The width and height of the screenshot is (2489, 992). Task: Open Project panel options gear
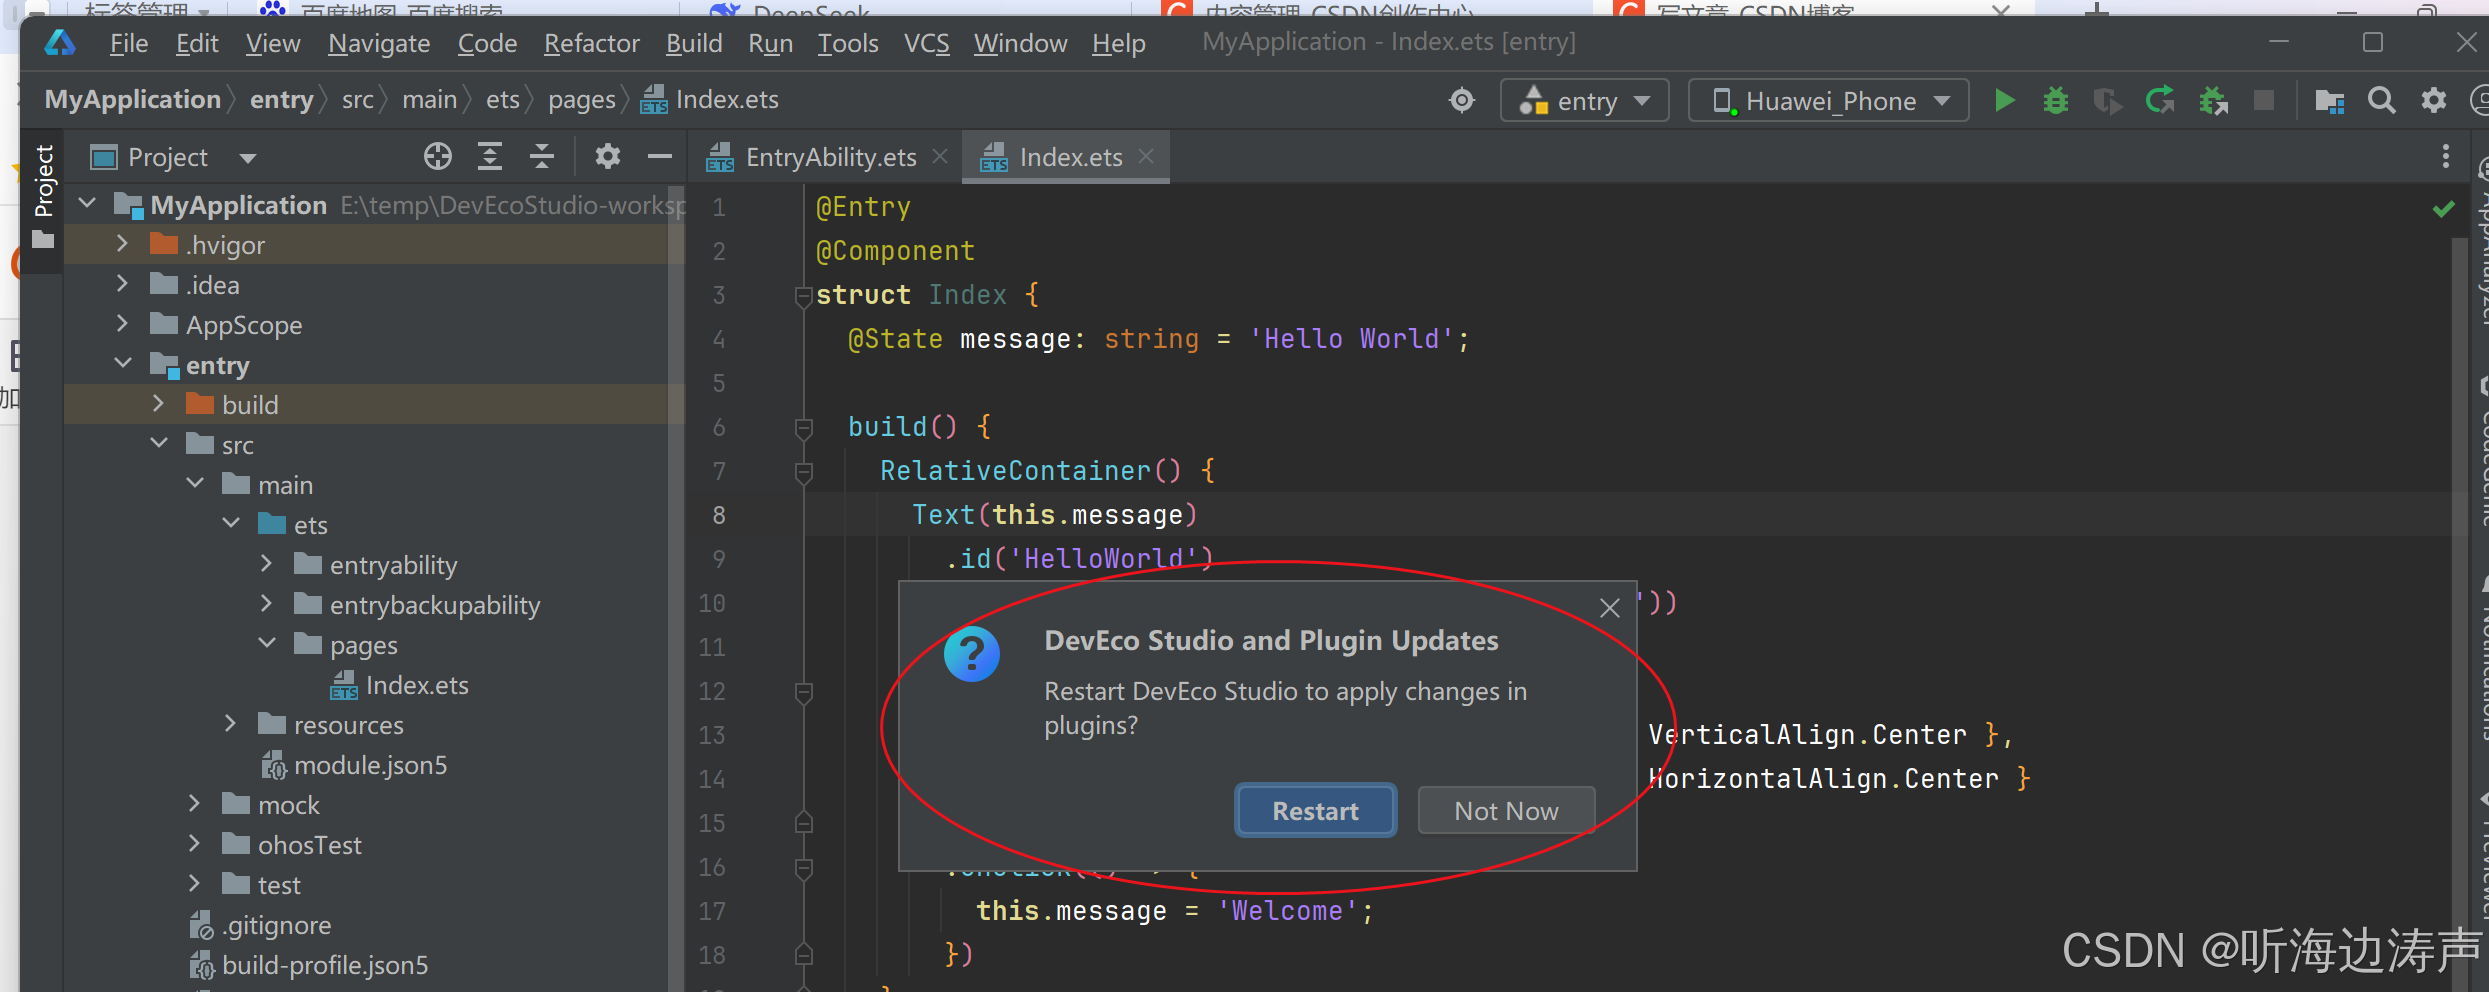[x=607, y=156]
